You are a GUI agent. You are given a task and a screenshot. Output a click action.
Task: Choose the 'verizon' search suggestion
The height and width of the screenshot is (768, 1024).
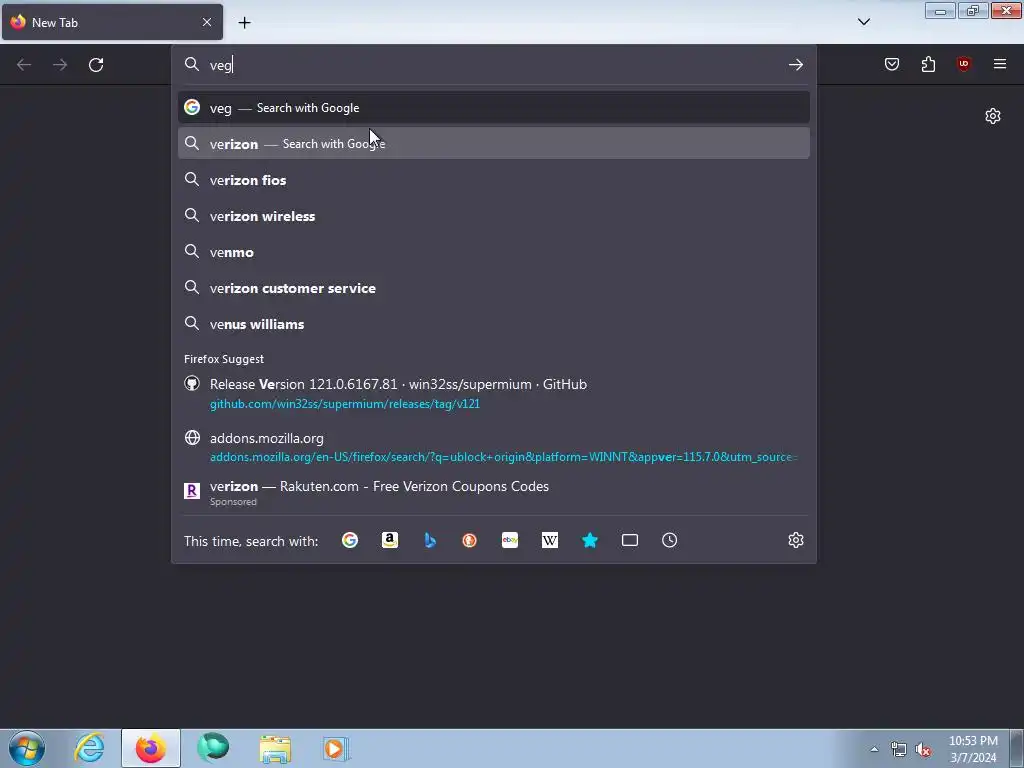494,144
